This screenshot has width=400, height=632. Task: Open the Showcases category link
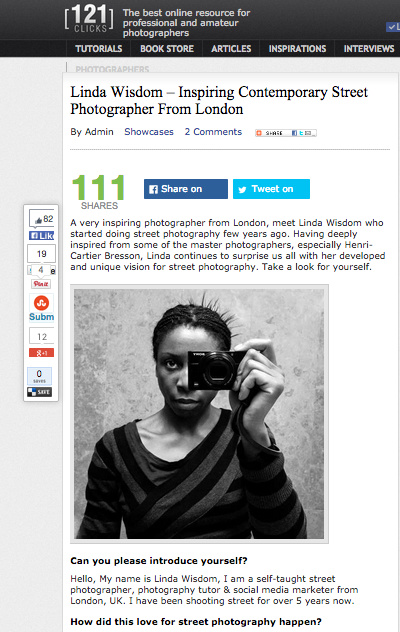click(x=149, y=132)
